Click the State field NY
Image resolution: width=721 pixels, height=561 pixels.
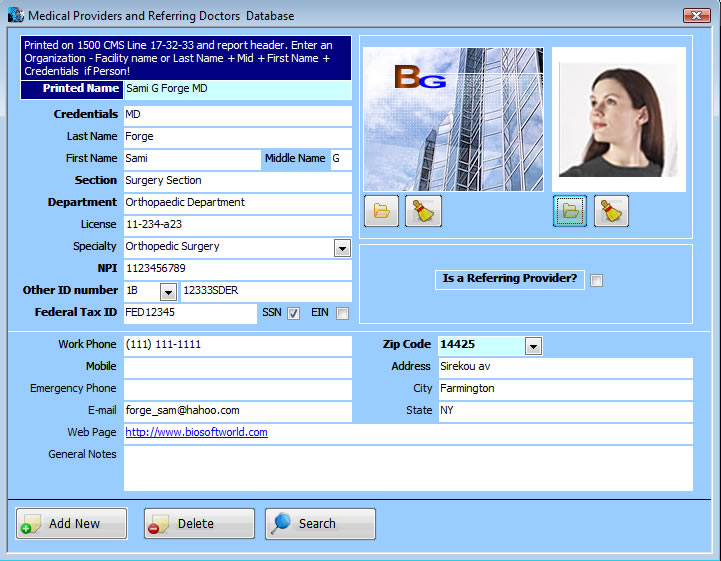point(566,412)
